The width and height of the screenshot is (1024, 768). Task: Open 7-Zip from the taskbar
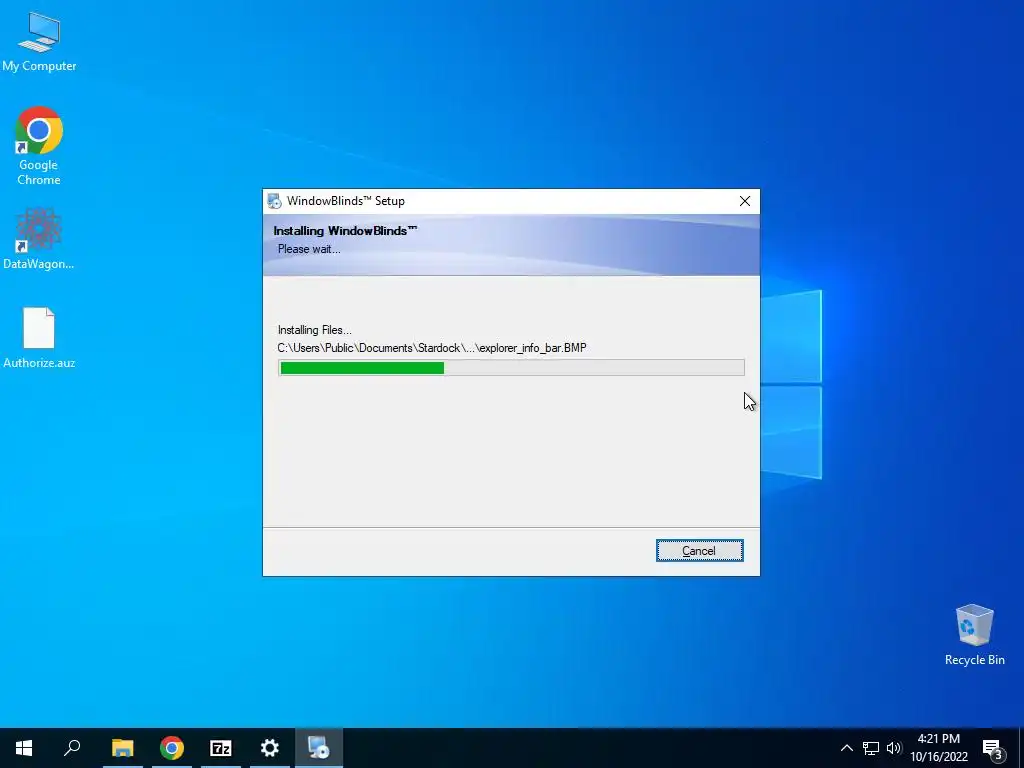[221, 748]
